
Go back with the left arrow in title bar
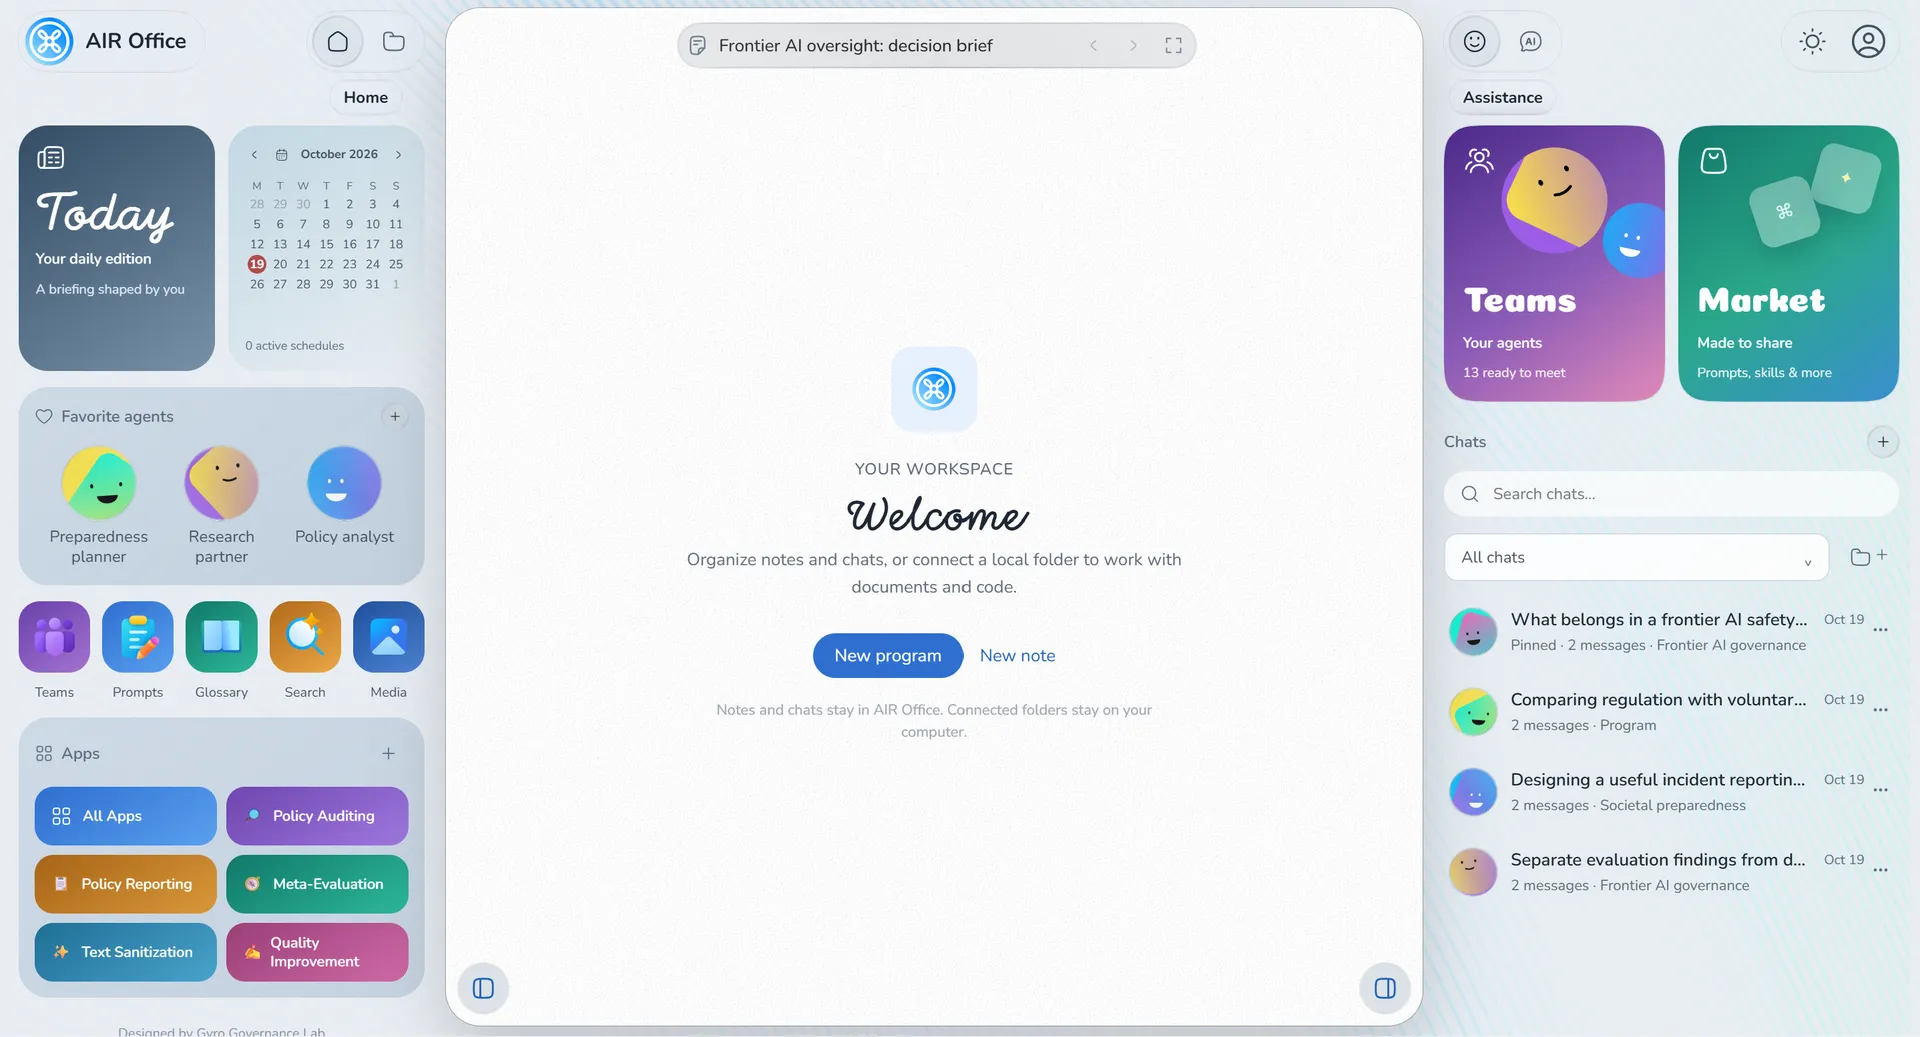[1094, 45]
